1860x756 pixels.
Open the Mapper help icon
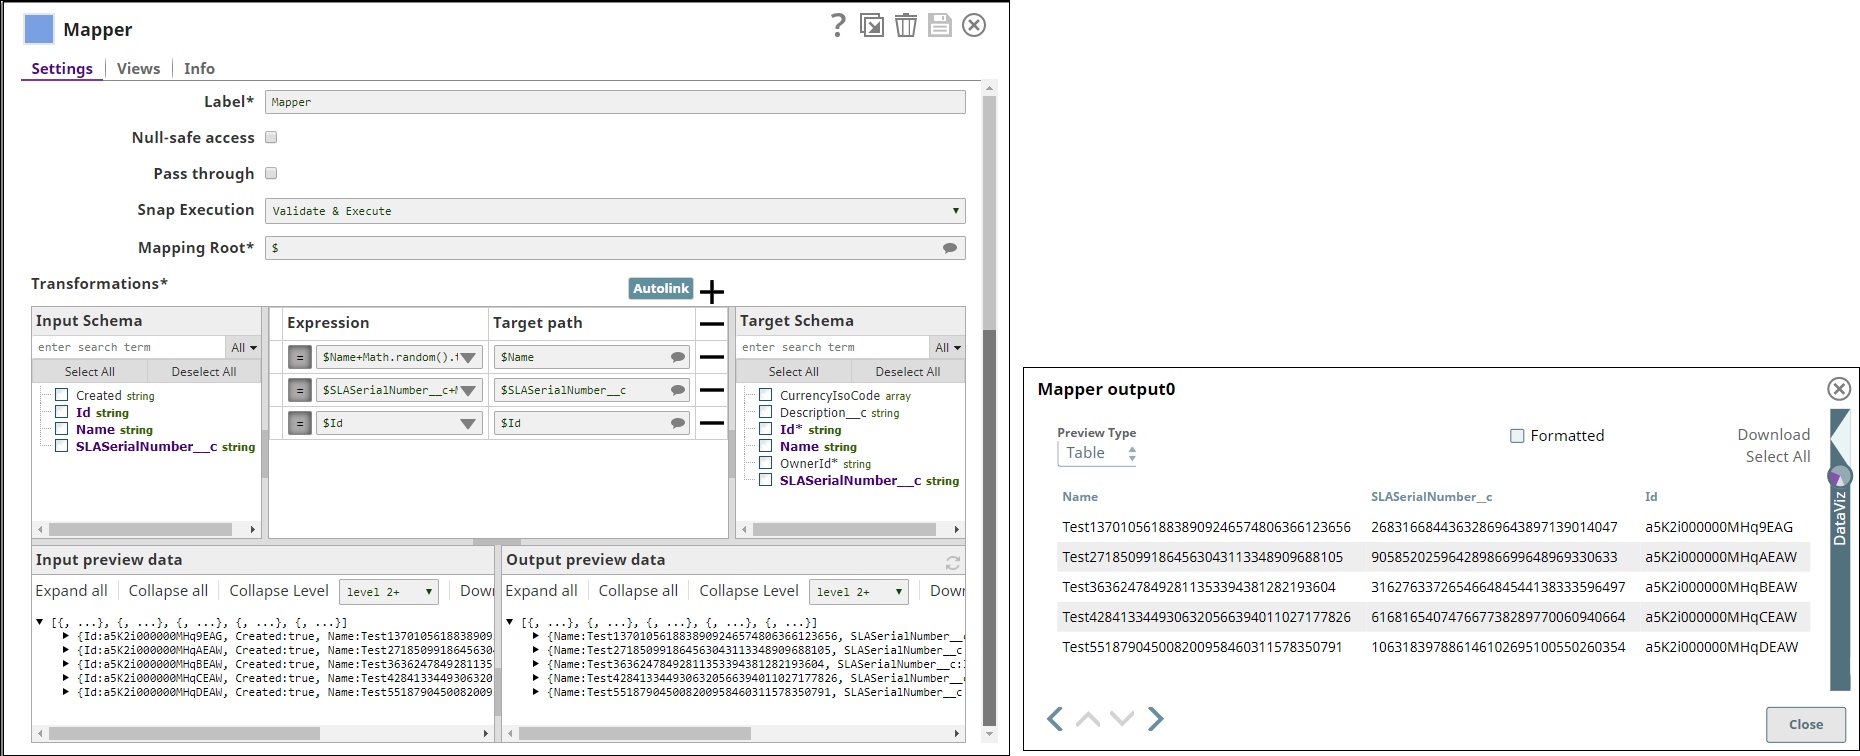click(838, 25)
